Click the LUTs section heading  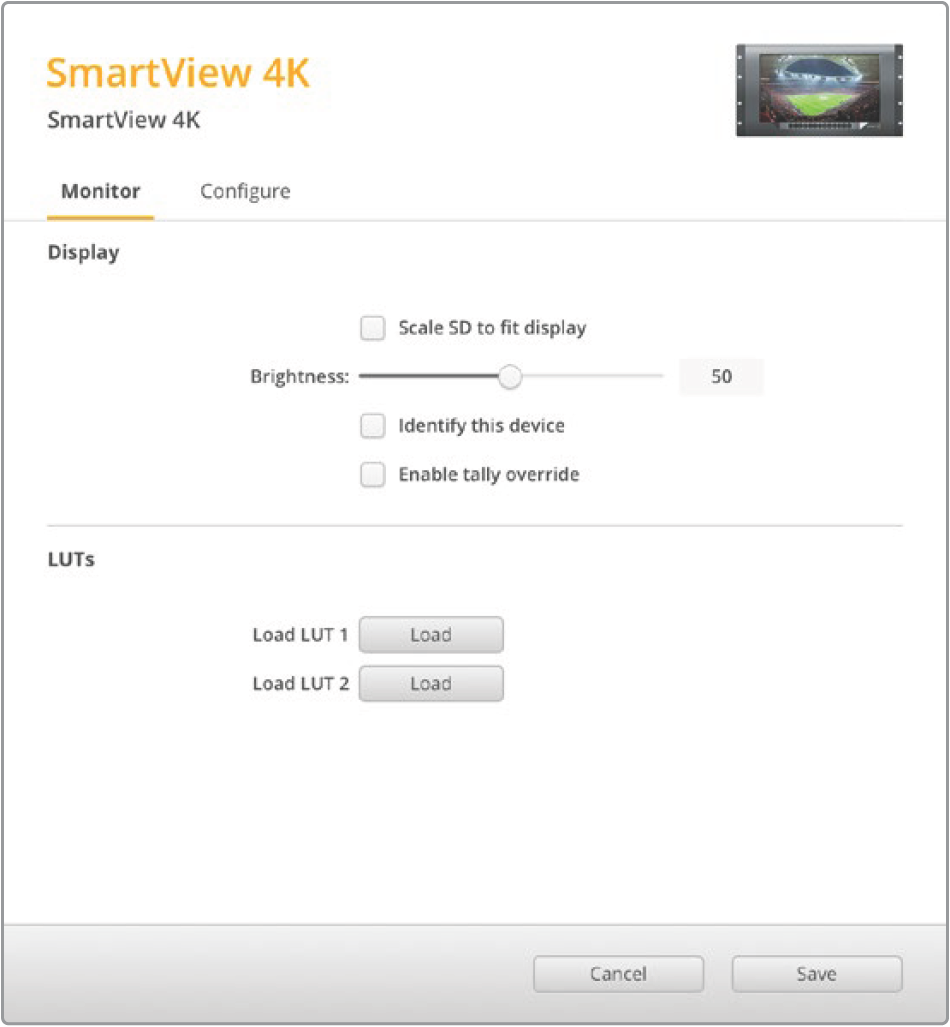point(71,560)
